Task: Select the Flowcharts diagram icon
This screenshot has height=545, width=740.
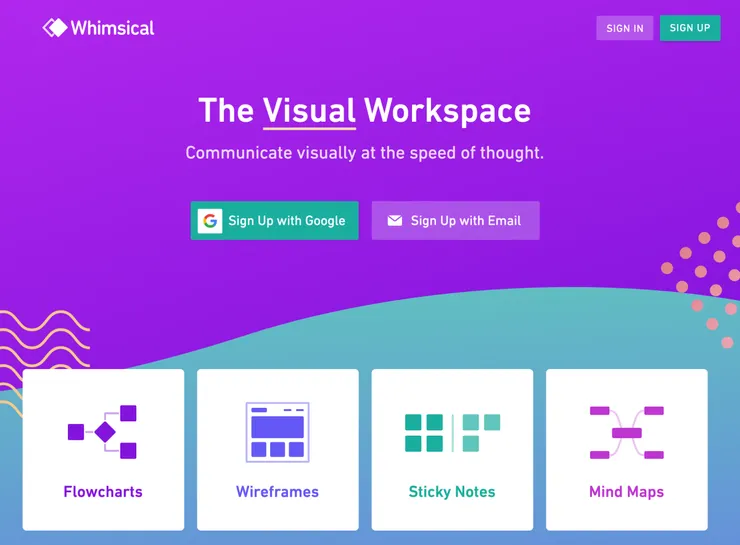Action: pos(102,432)
